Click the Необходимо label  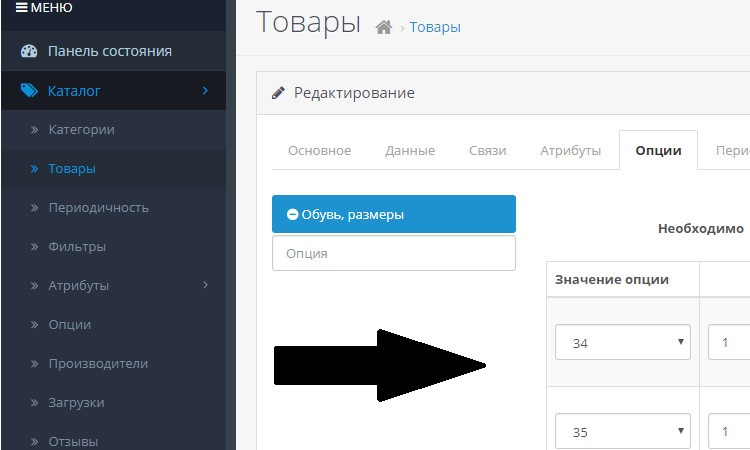[x=701, y=229]
